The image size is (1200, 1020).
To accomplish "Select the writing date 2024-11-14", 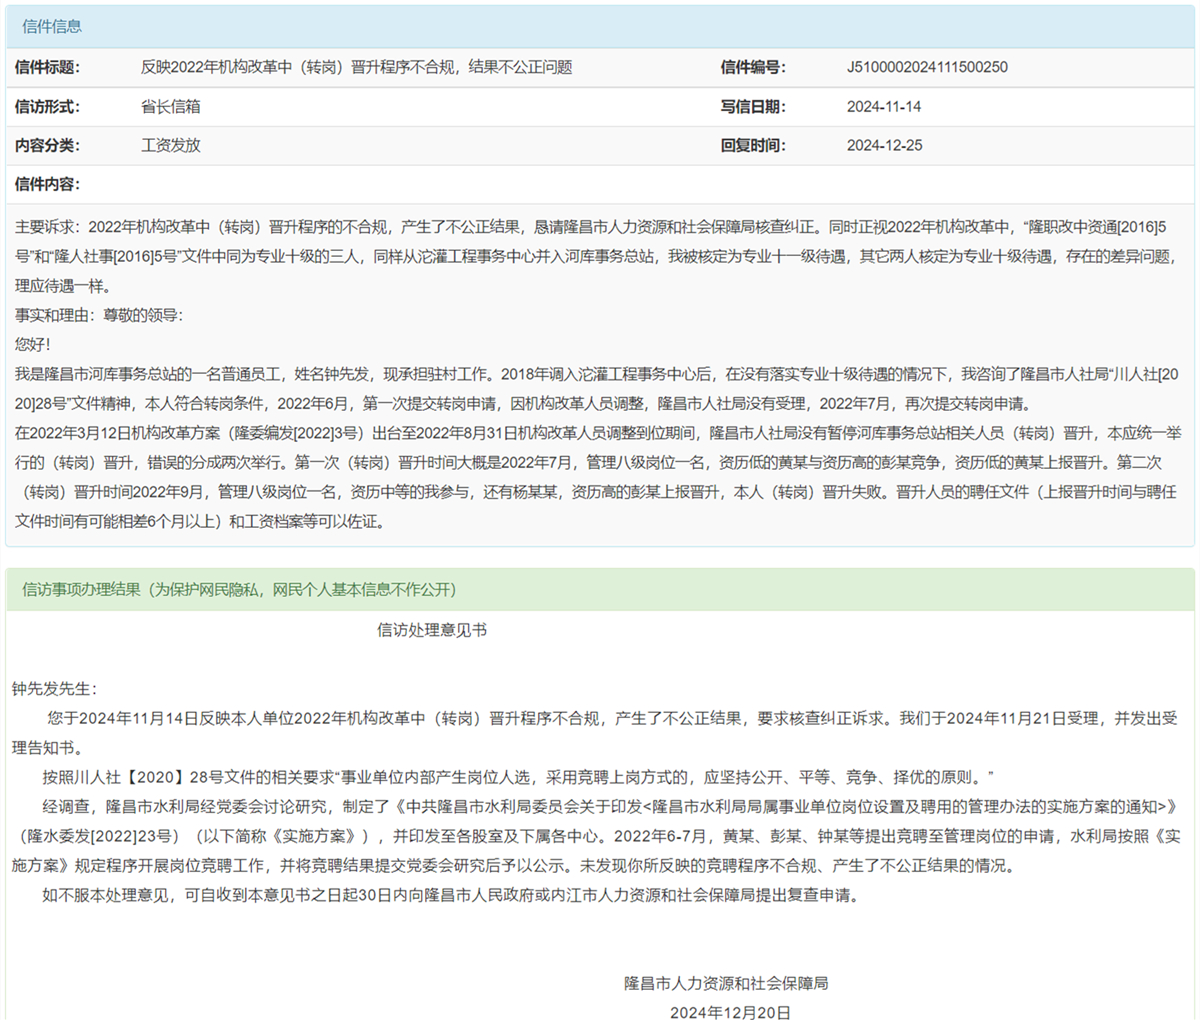I will point(884,106).
